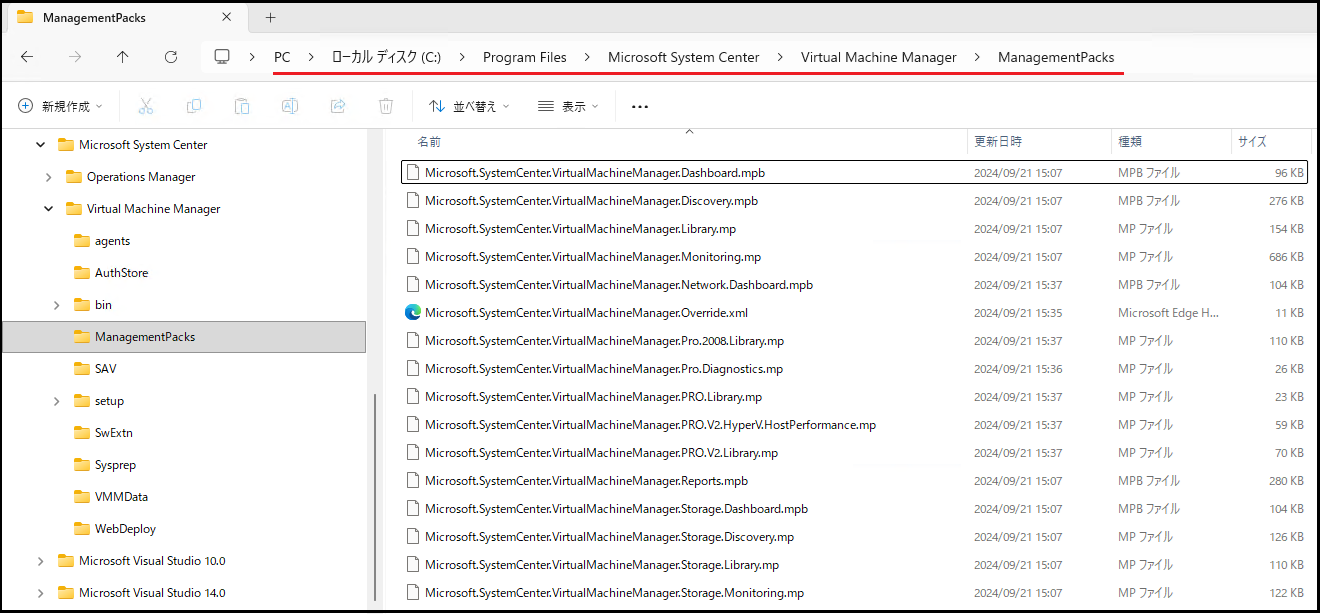
Task: Open a new tab with plus button
Action: pos(271,17)
